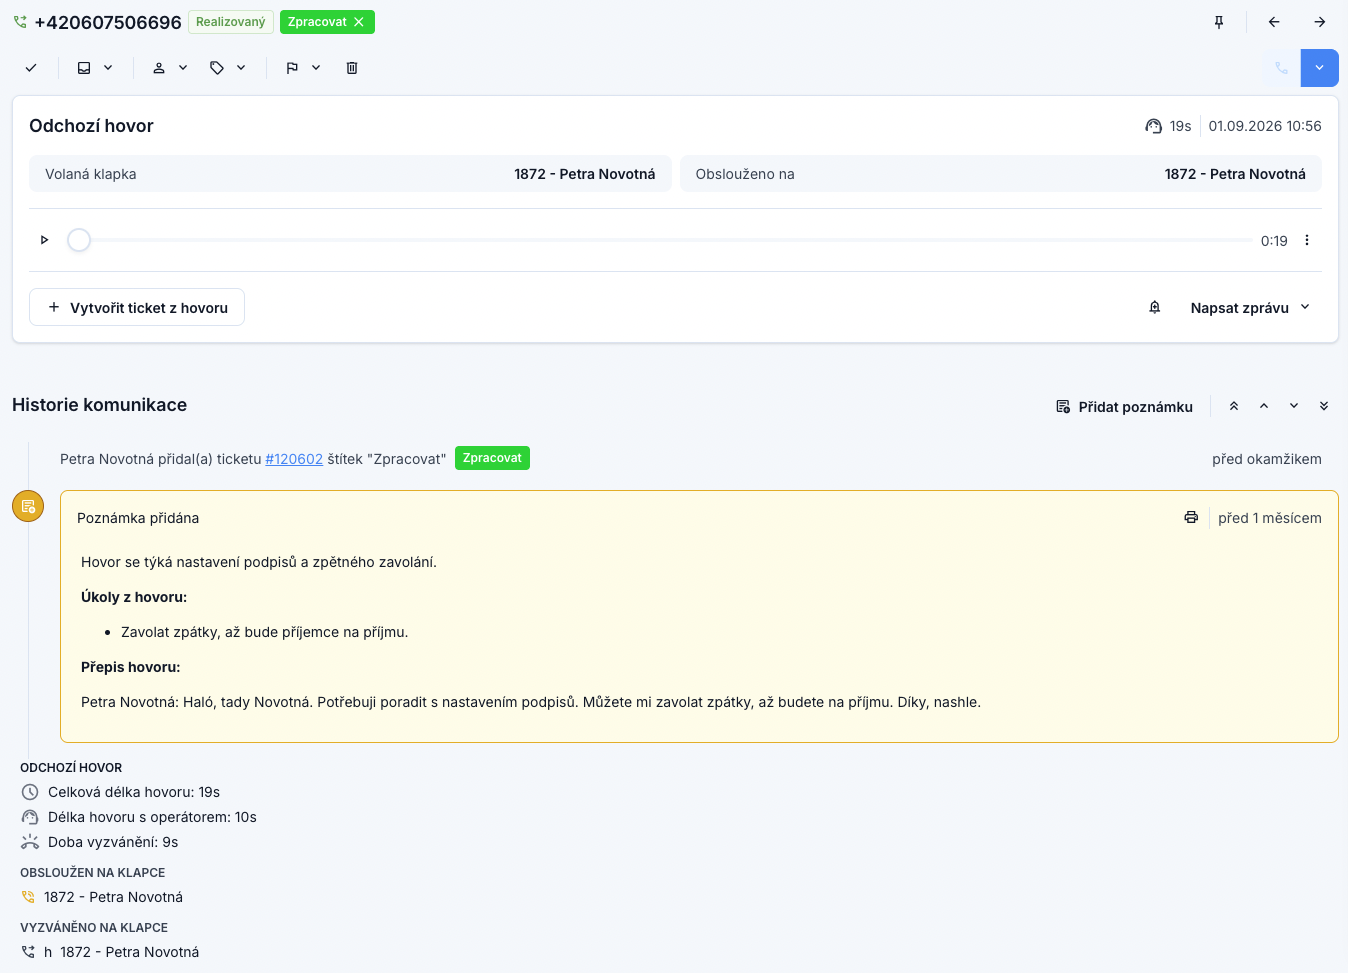Image resolution: width=1348 pixels, height=973 pixels.
Task: Click the checkmark resolve icon in toolbar
Action: (31, 68)
